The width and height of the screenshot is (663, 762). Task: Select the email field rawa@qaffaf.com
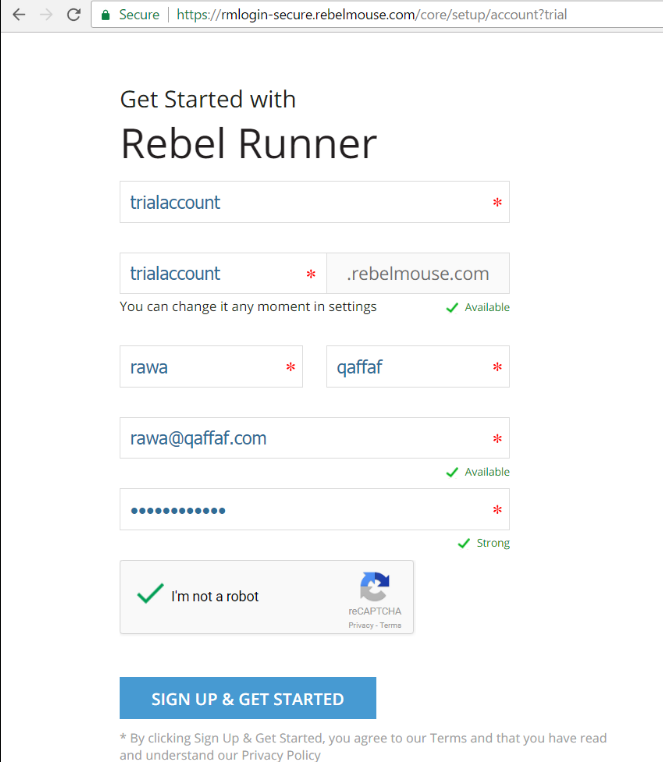pos(300,438)
